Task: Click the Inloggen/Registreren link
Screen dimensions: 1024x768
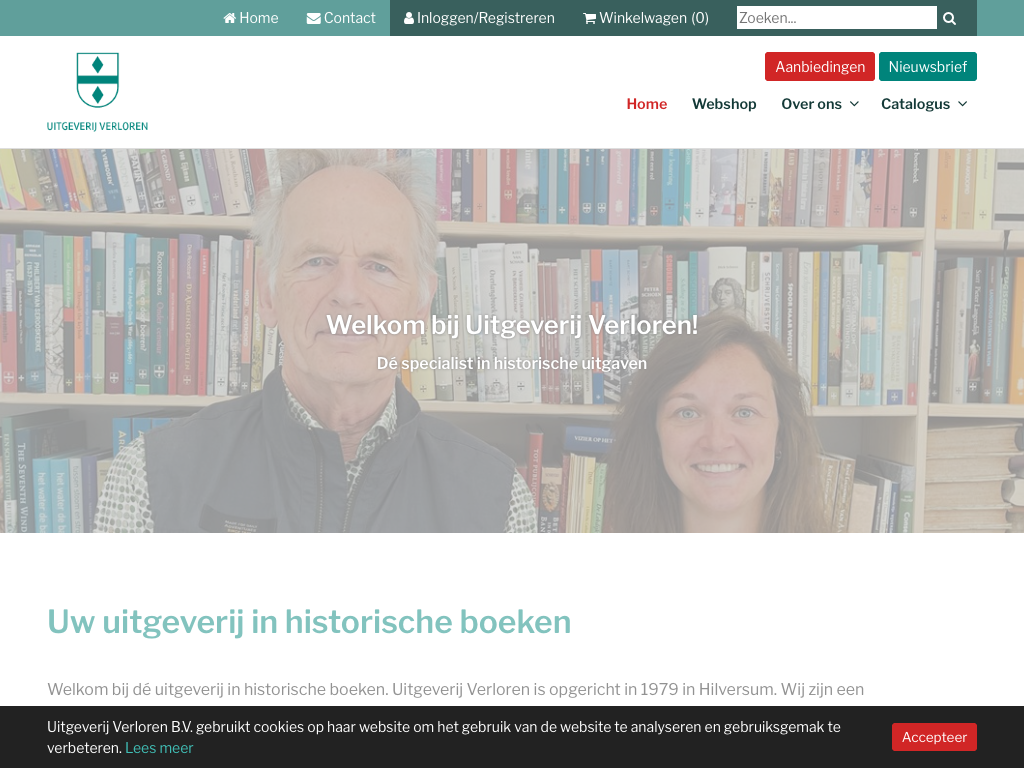Action: tap(485, 18)
